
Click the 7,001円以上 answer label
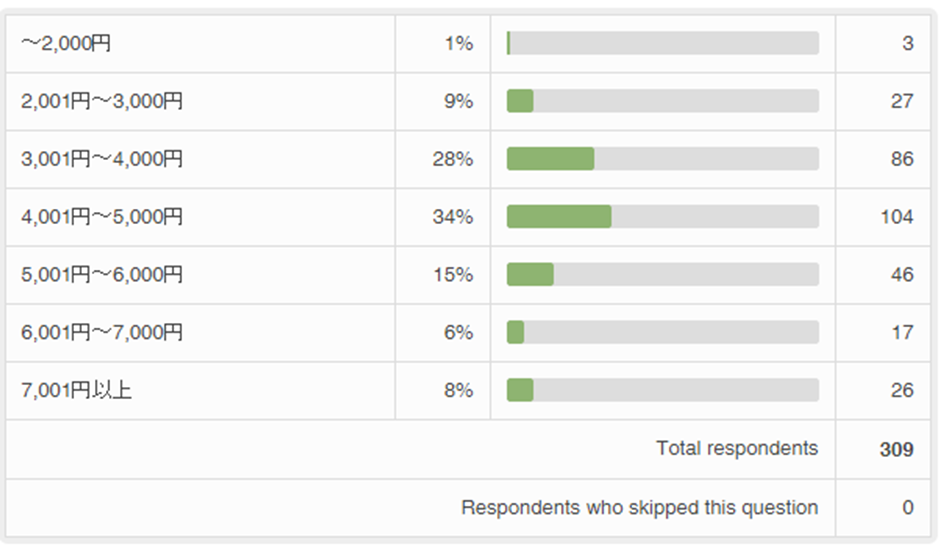76,391
